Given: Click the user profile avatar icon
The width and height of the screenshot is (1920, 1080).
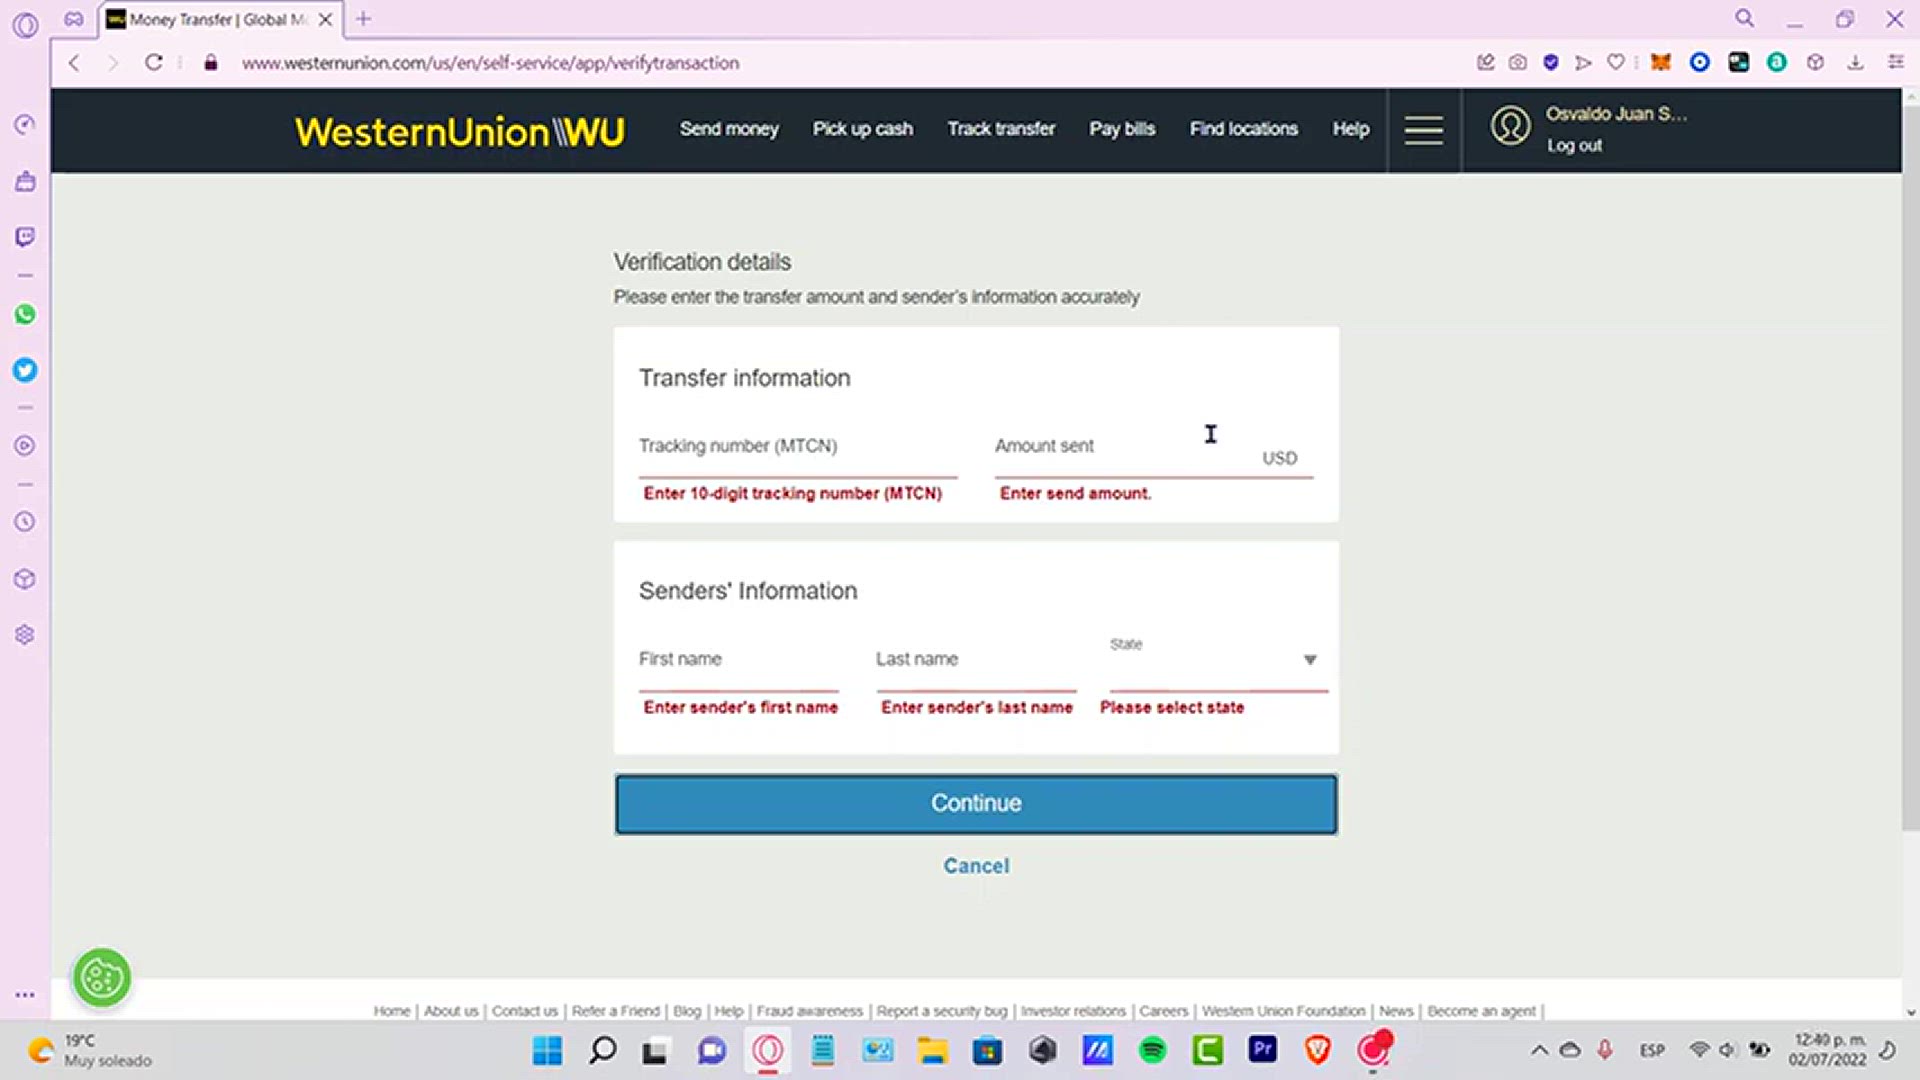Looking at the screenshot, I should 1510,127.
